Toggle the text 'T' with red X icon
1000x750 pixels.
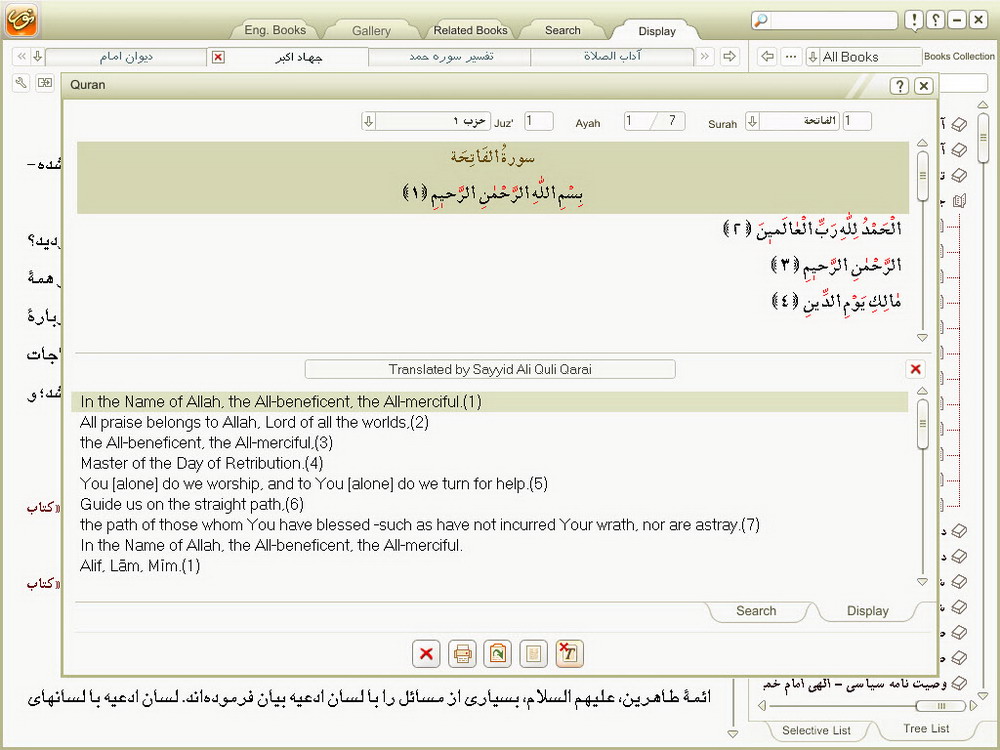(x=569, y=654)
